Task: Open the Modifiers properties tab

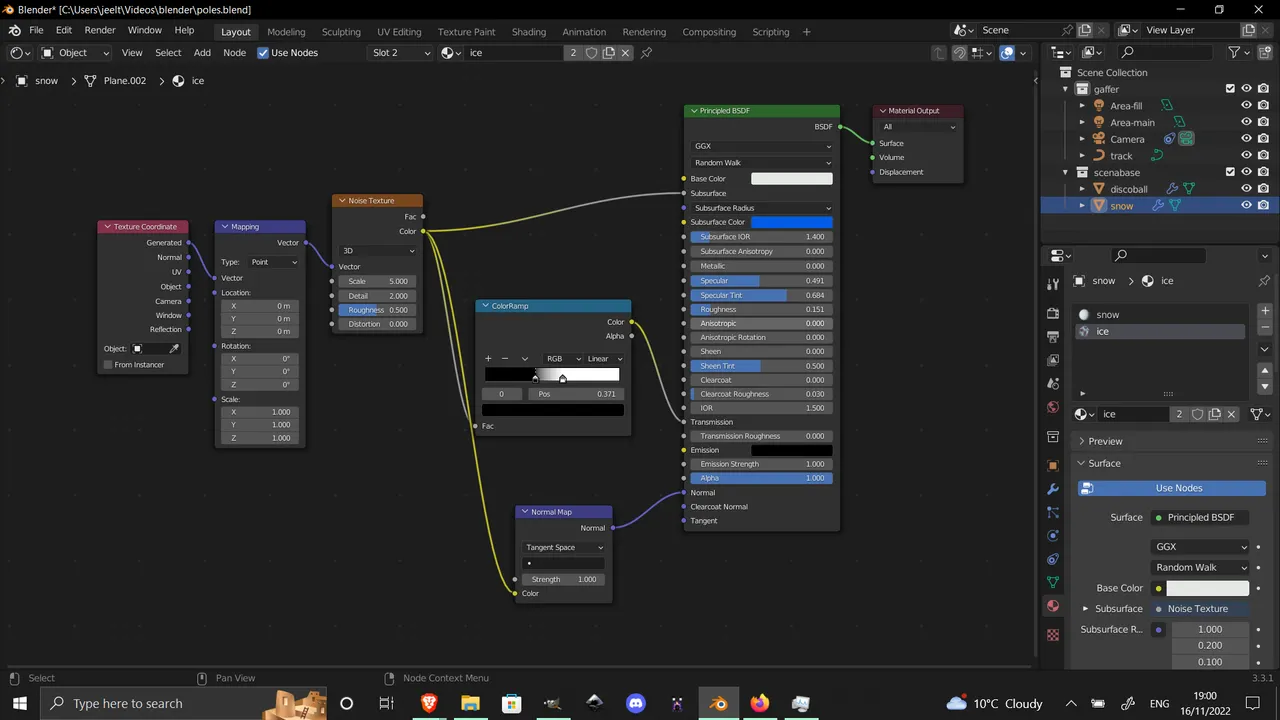Action: tap(1053, 489)
